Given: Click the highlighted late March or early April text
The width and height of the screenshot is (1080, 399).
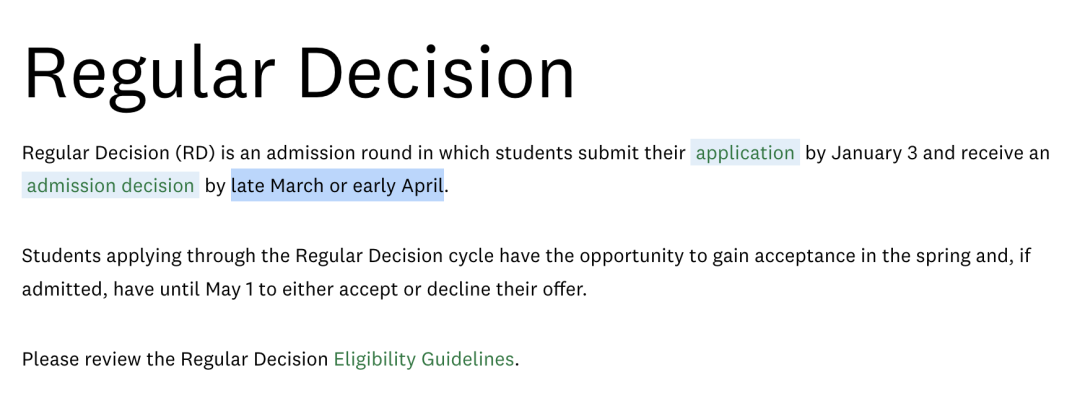Looking at the screenshot, I should (338, 185).
